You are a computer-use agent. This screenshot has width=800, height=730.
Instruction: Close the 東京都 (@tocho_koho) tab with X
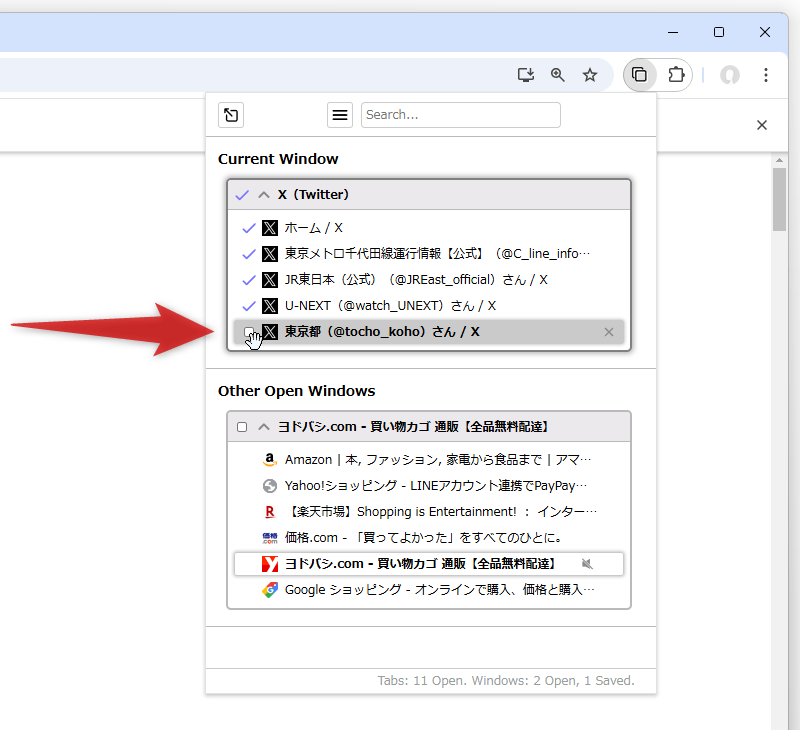tap(609, 332)
